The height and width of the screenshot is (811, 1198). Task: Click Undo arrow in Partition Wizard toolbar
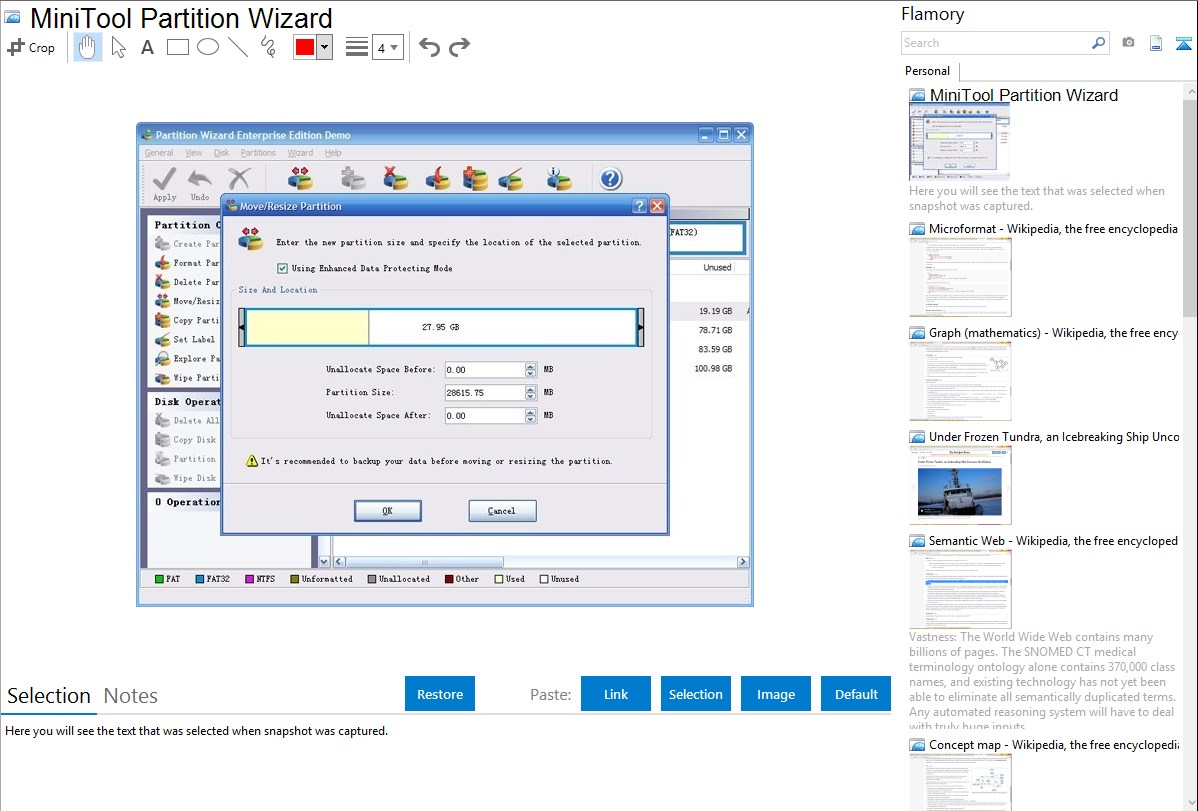click(199, 183)
